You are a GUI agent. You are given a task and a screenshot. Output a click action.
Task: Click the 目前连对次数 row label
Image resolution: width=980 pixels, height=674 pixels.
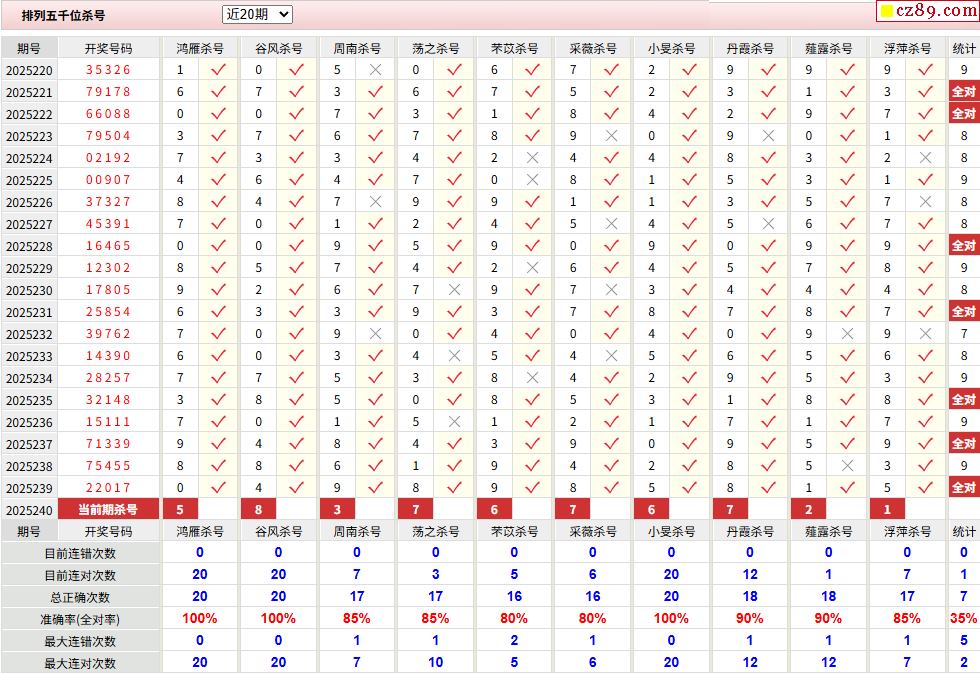pos(80,575)
